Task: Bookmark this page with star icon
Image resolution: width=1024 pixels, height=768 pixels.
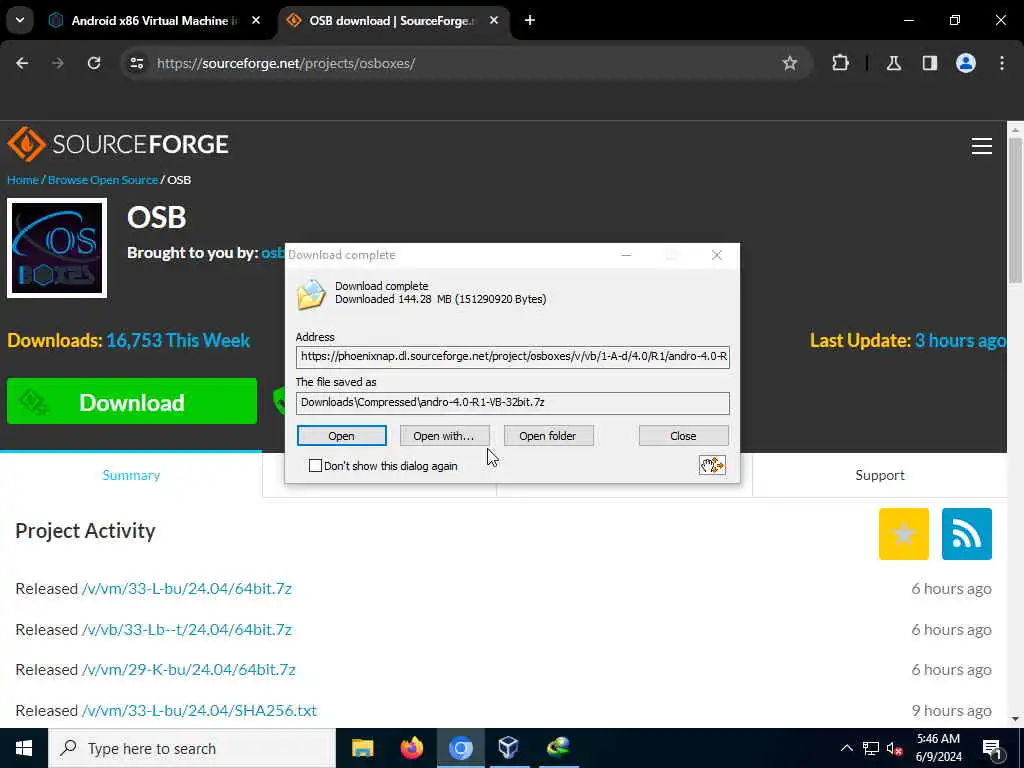Action: [790, 63]
